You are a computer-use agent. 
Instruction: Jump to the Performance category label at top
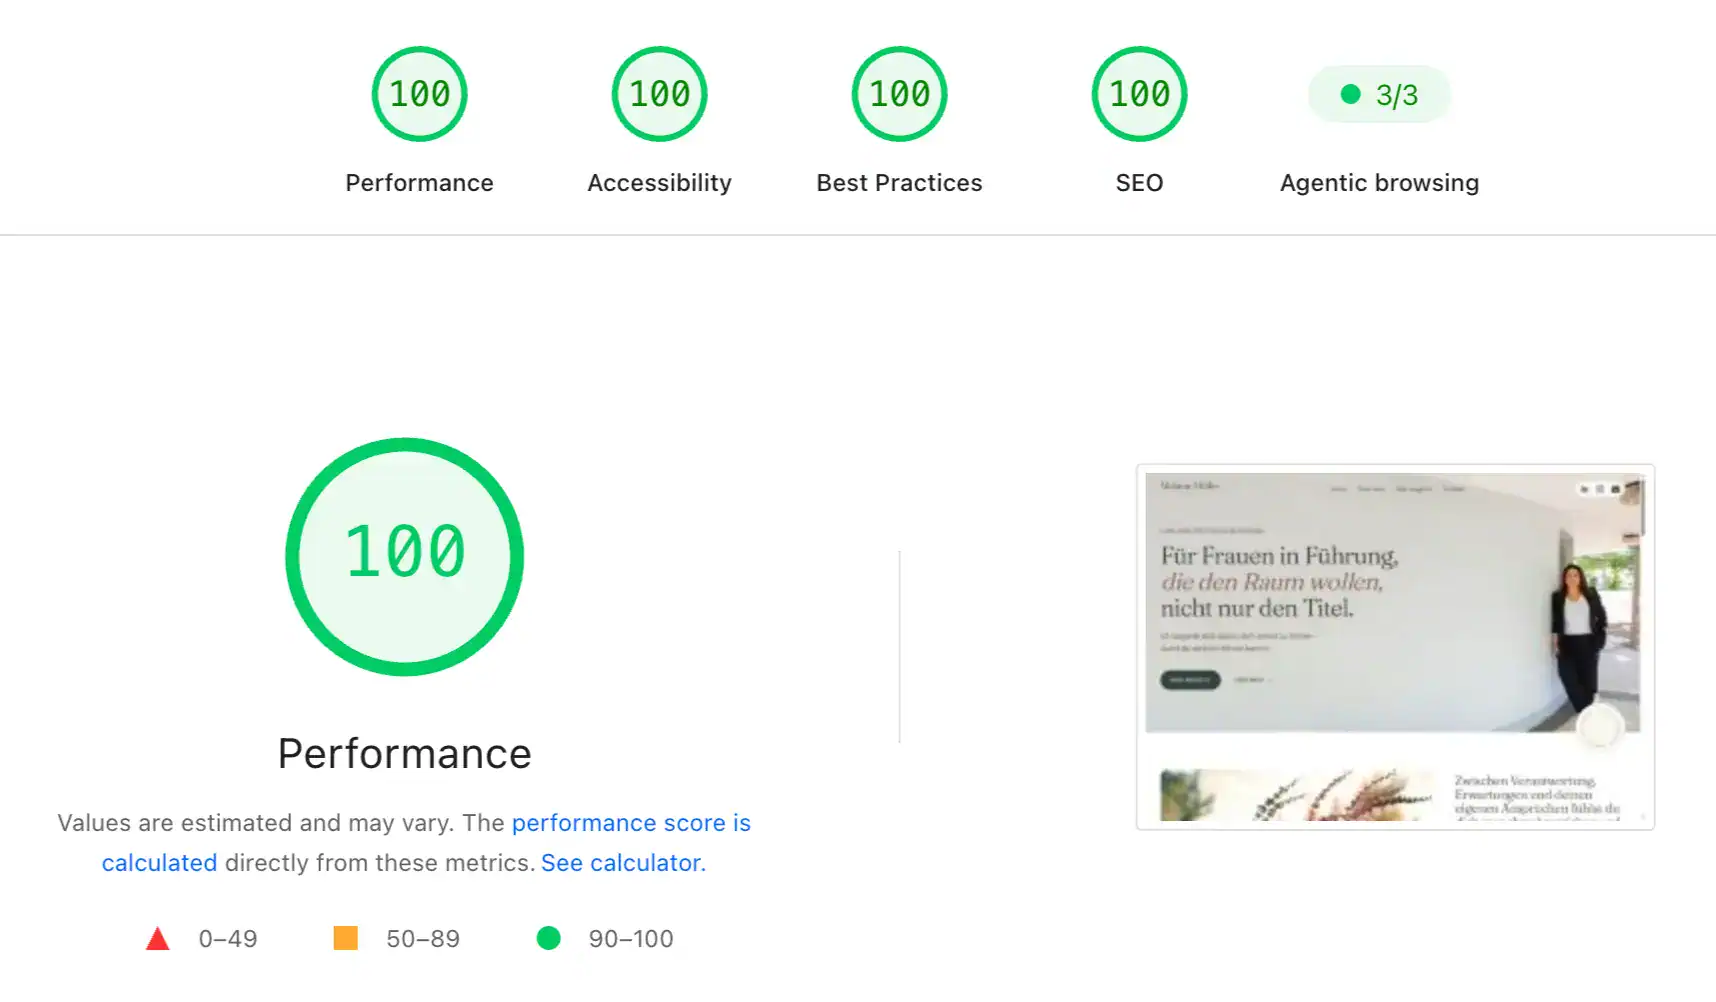point(419,183)
